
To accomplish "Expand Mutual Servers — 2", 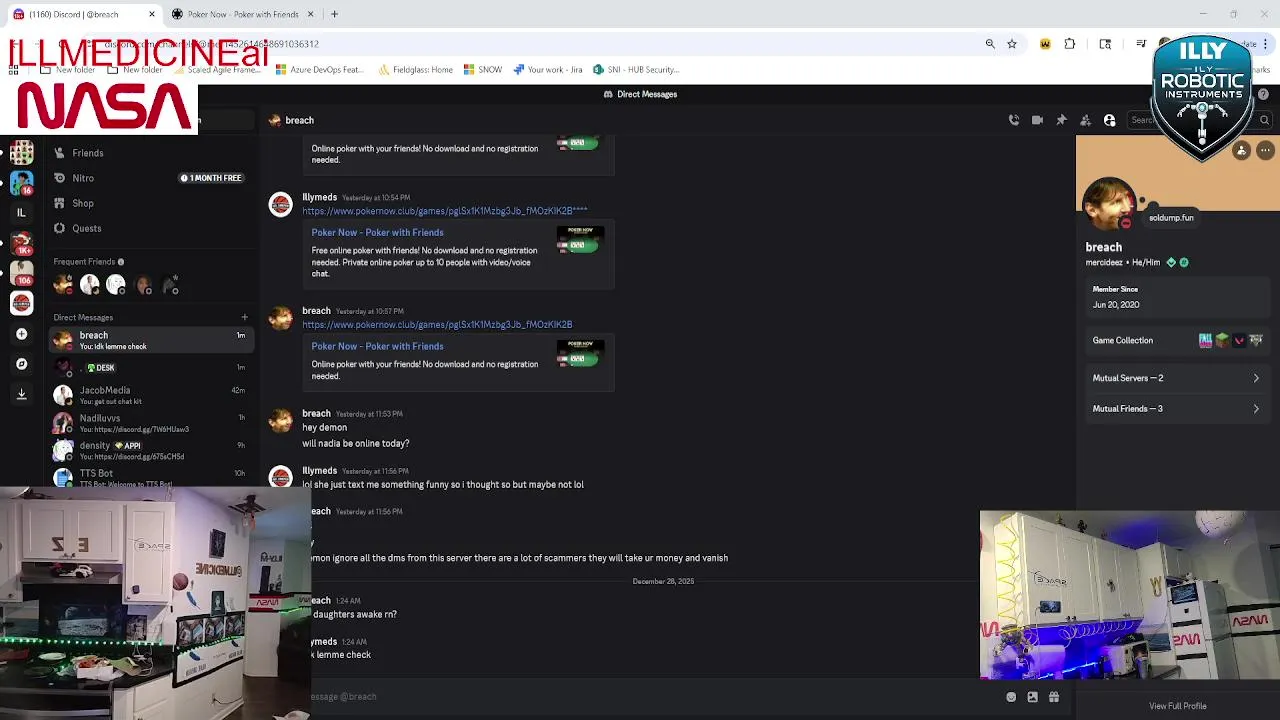I will [1176, 378].
